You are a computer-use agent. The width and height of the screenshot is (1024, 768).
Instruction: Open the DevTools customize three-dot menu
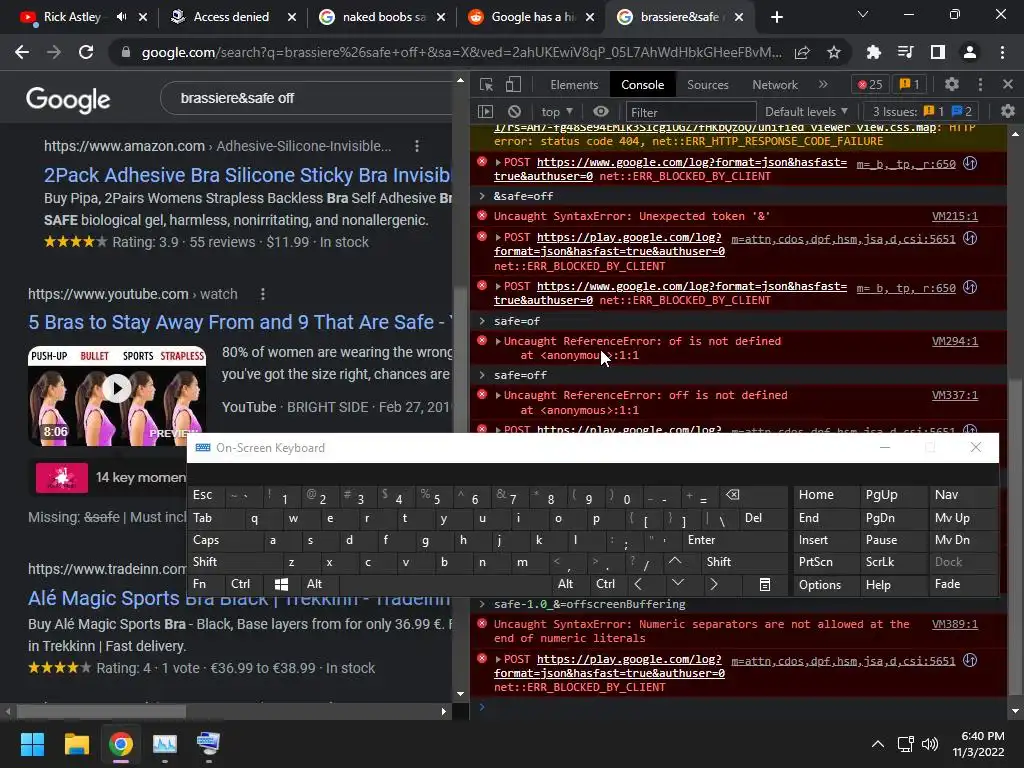[x=980, y=84]
